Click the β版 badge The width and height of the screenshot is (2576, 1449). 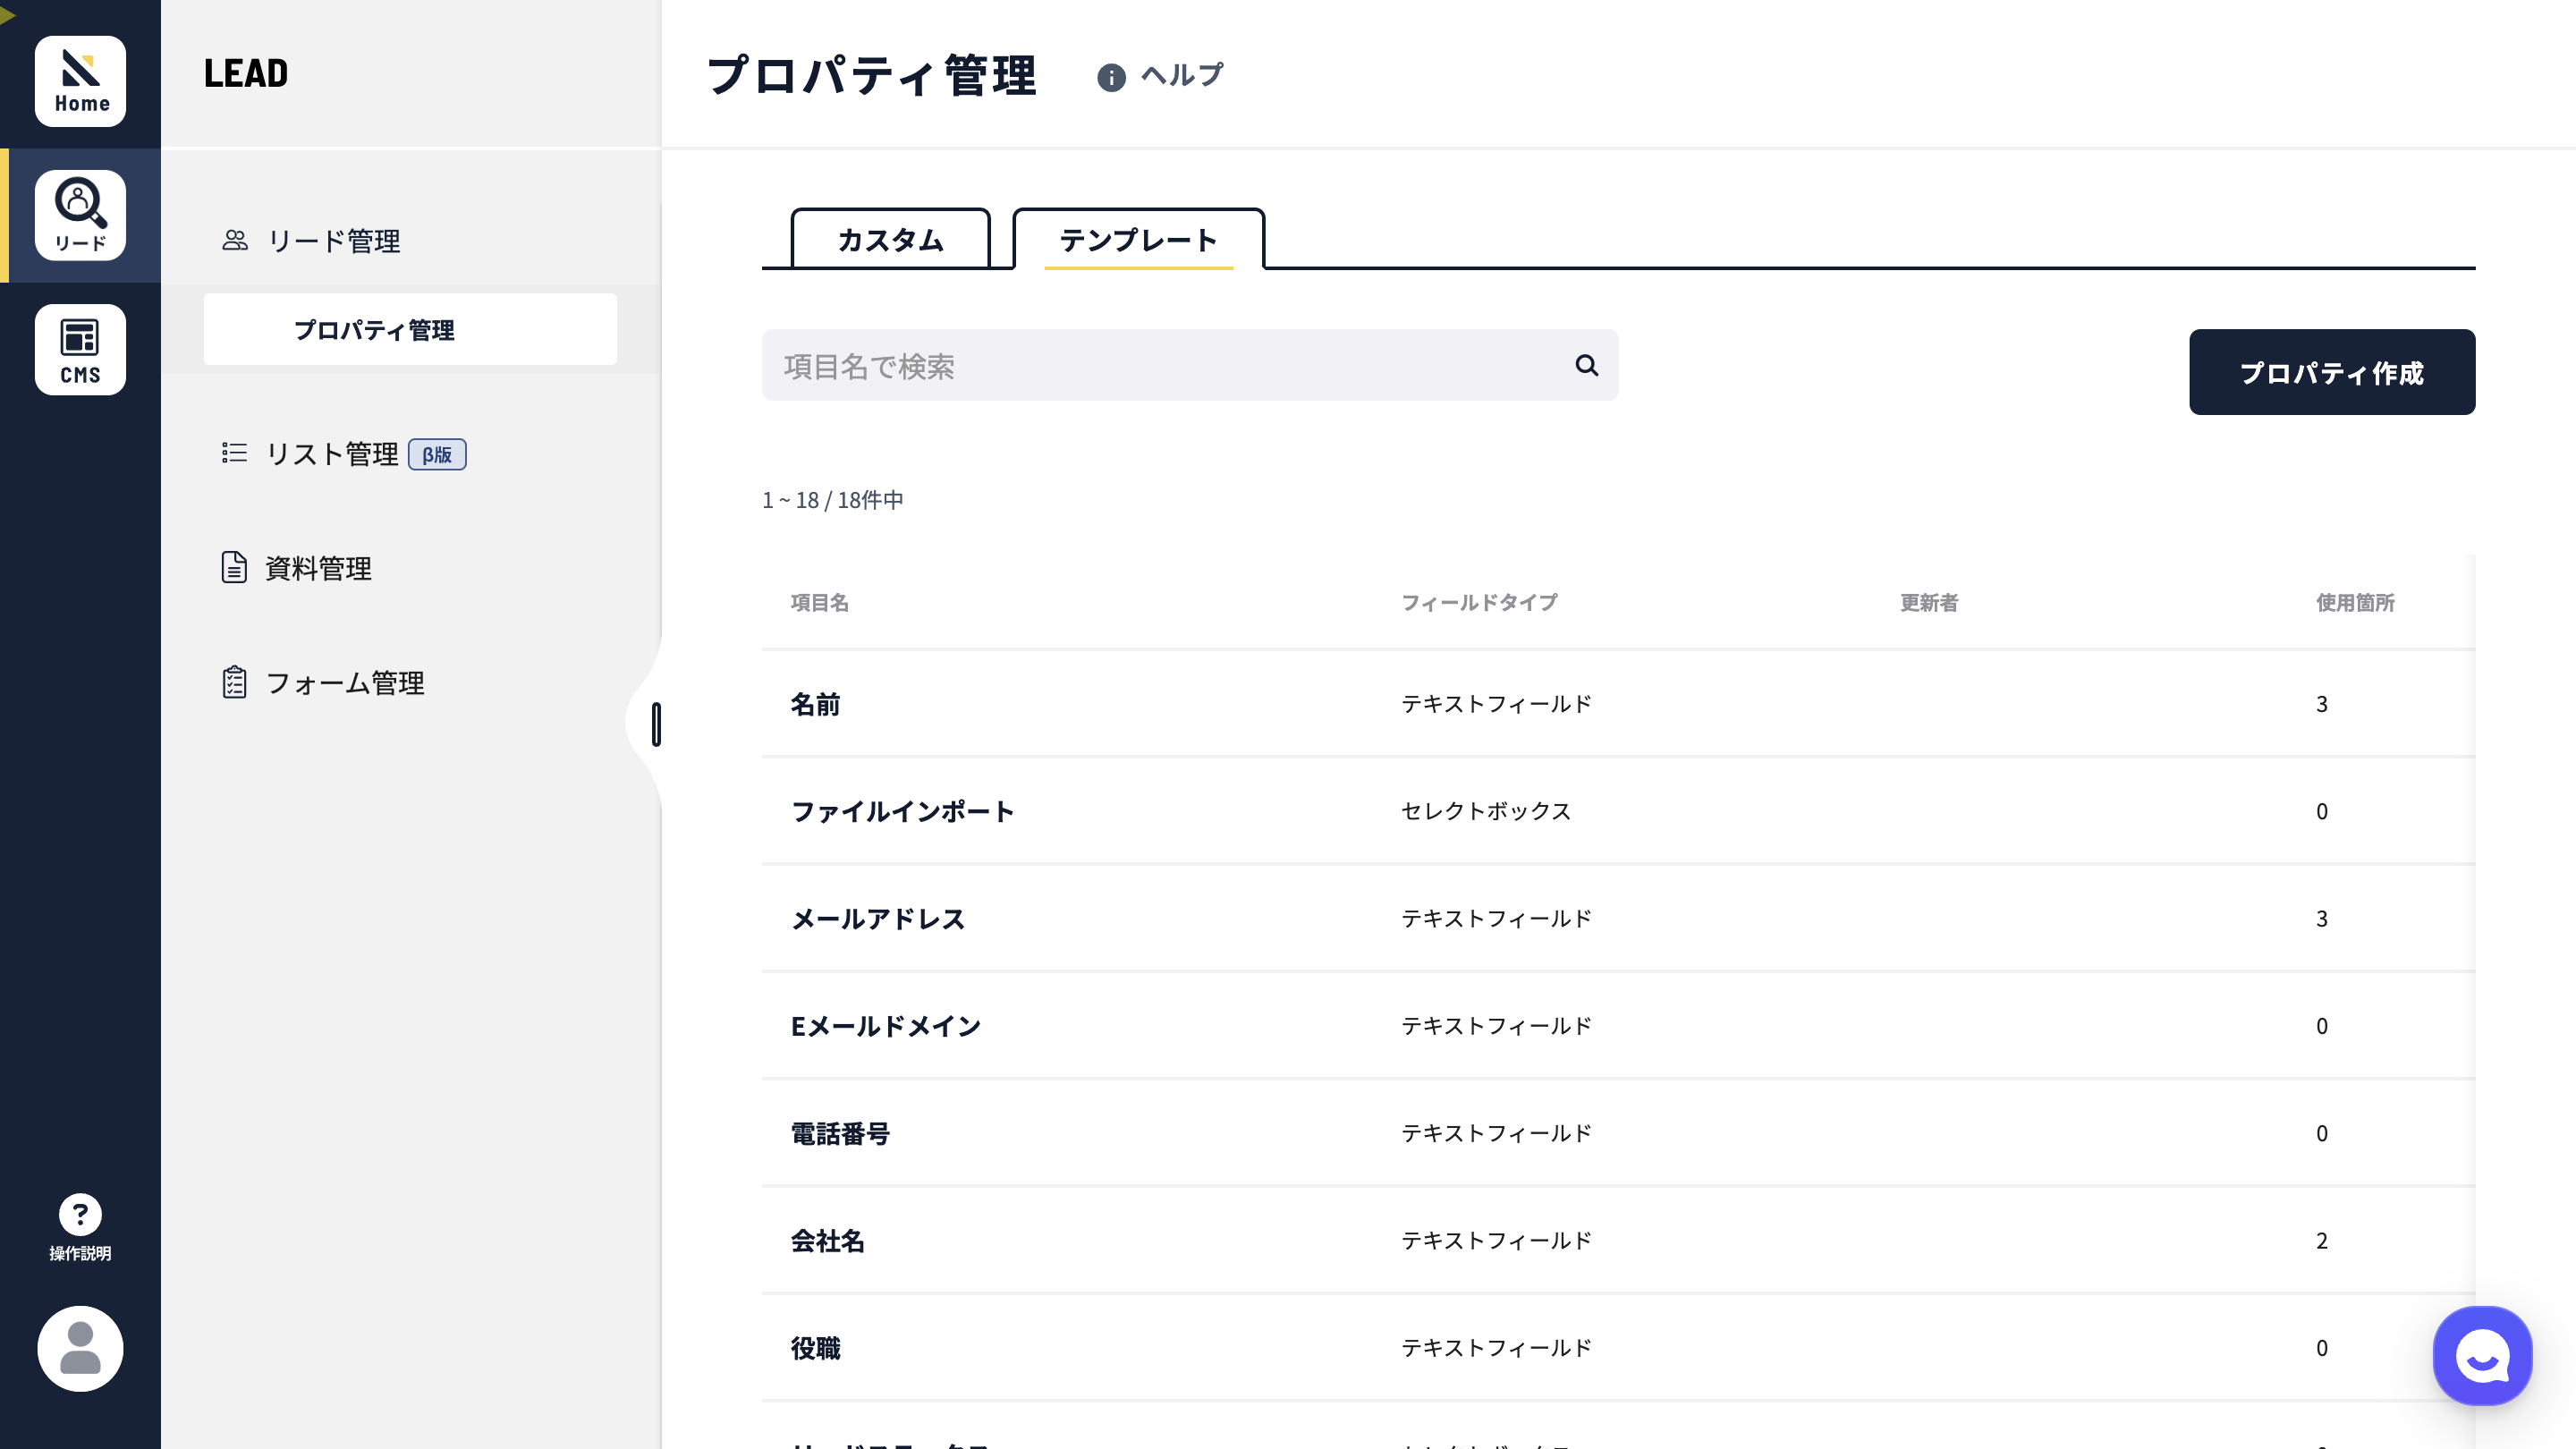tap(437, 454)
